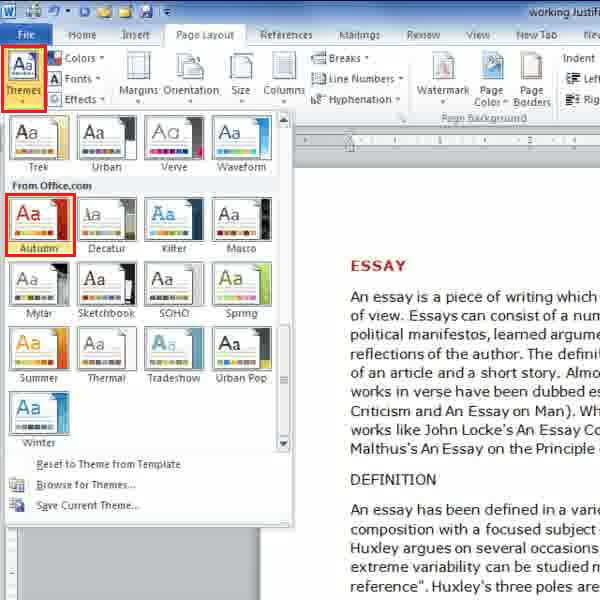600x600 pixels.
Task: Click the themes gallery scroll down arrow
Action: pyautogui.click(x=284, y=443)
